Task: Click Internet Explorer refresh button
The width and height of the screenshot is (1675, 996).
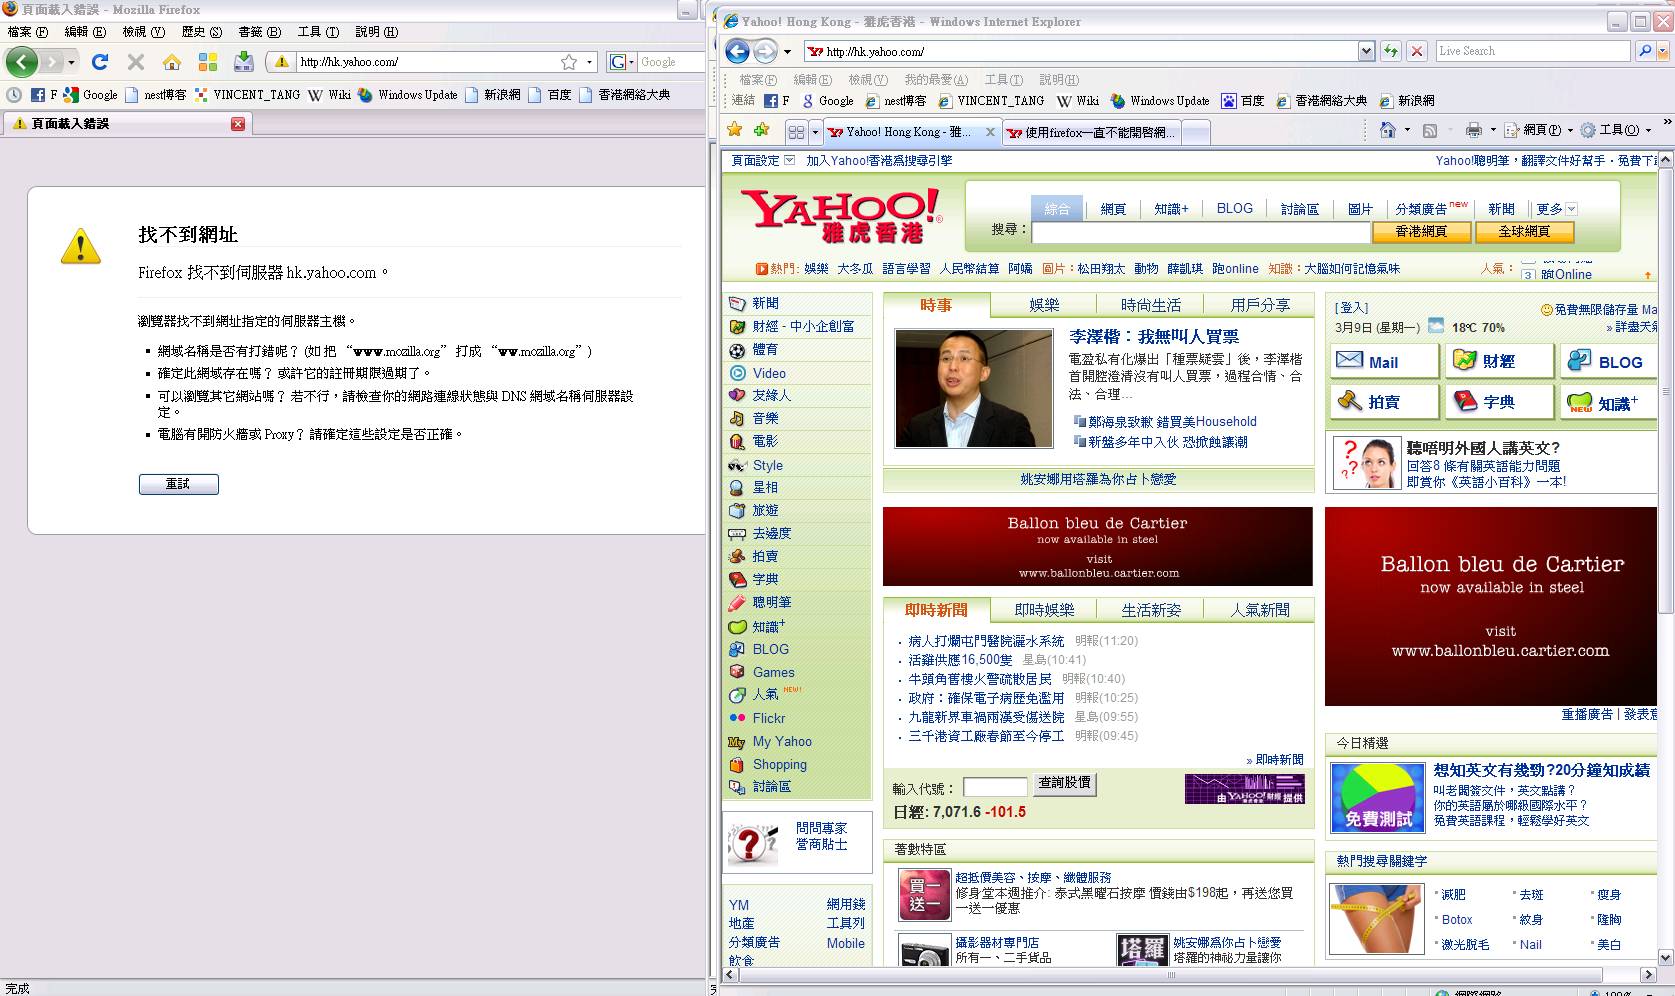Action: pos(1390,51)
